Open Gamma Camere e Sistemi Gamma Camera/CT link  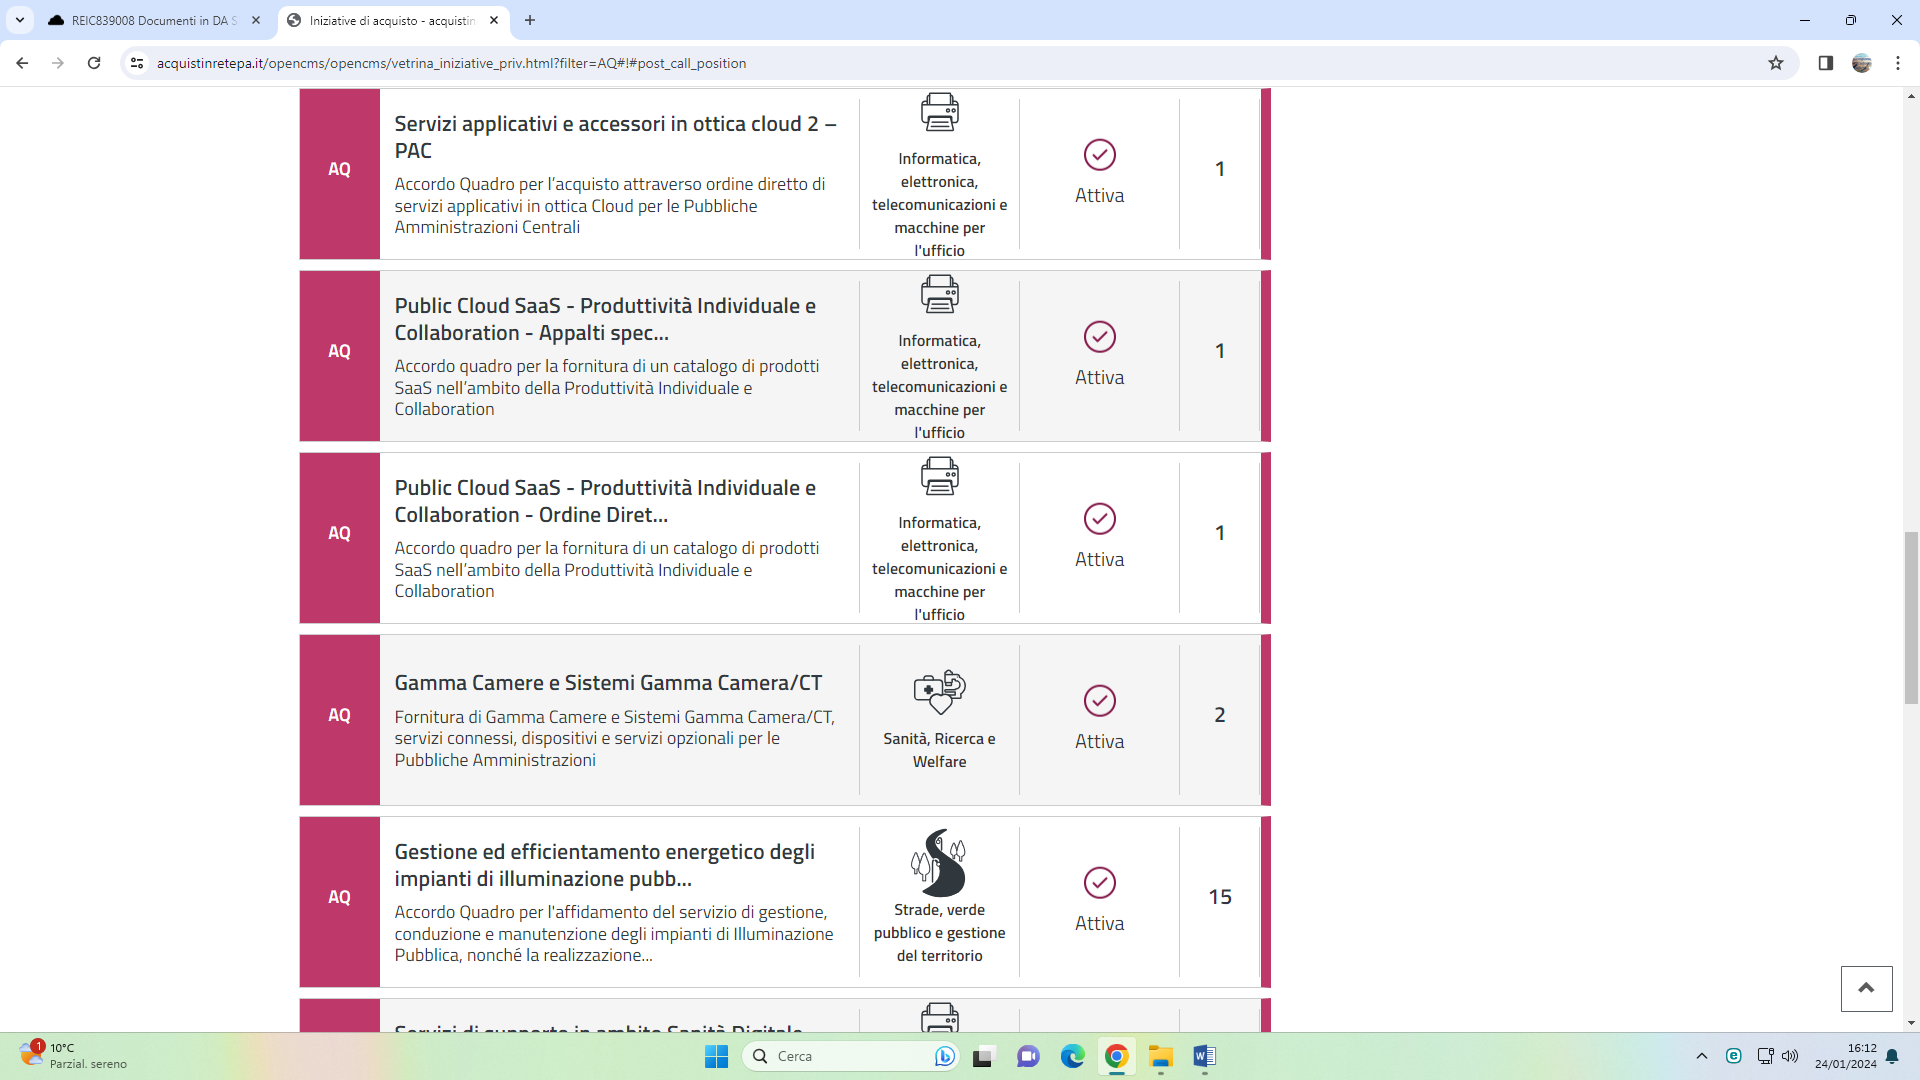(608, 683)
